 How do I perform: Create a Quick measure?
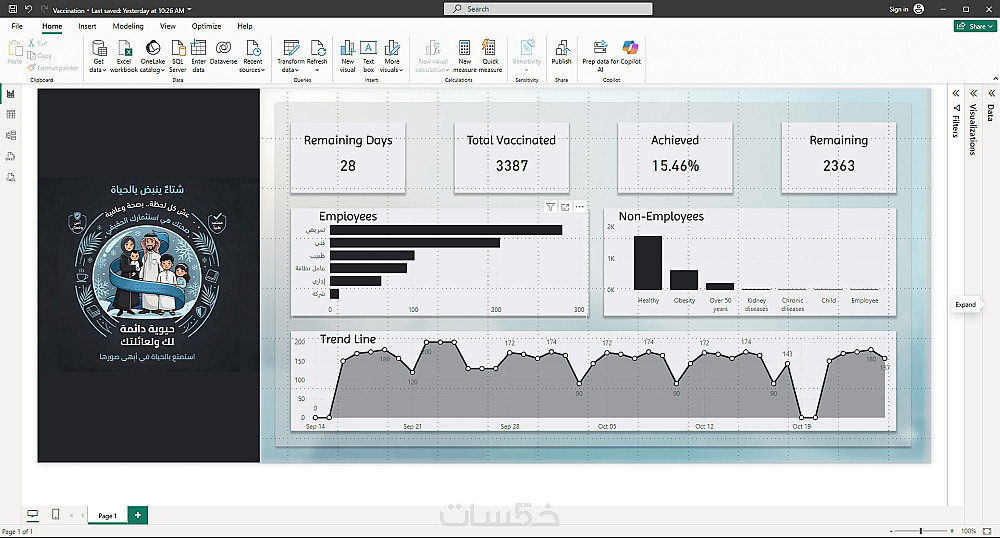pos(490,57)
